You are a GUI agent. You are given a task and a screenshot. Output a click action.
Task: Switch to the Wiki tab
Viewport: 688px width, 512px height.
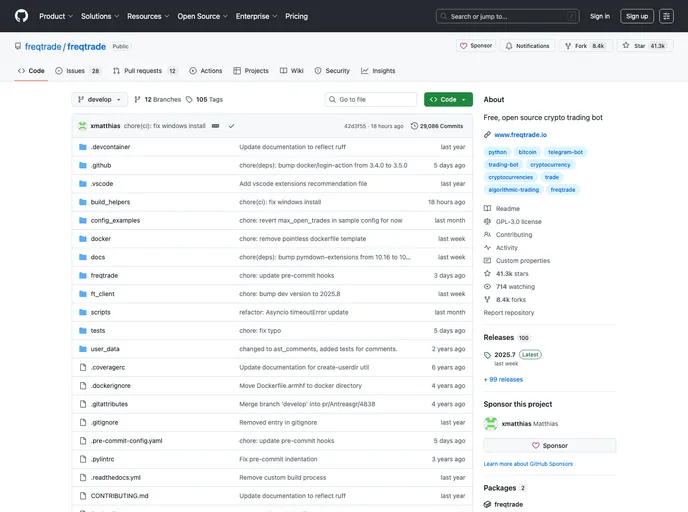click(292, 71)
